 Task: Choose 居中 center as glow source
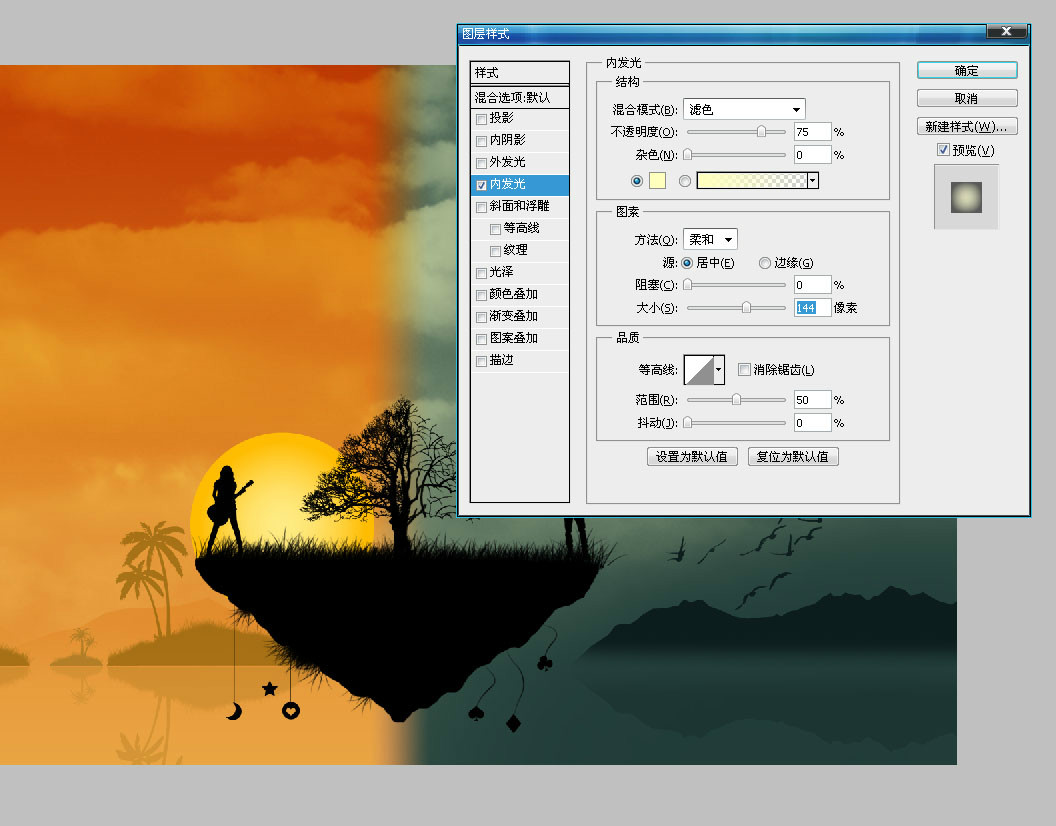tap(687, 263)
